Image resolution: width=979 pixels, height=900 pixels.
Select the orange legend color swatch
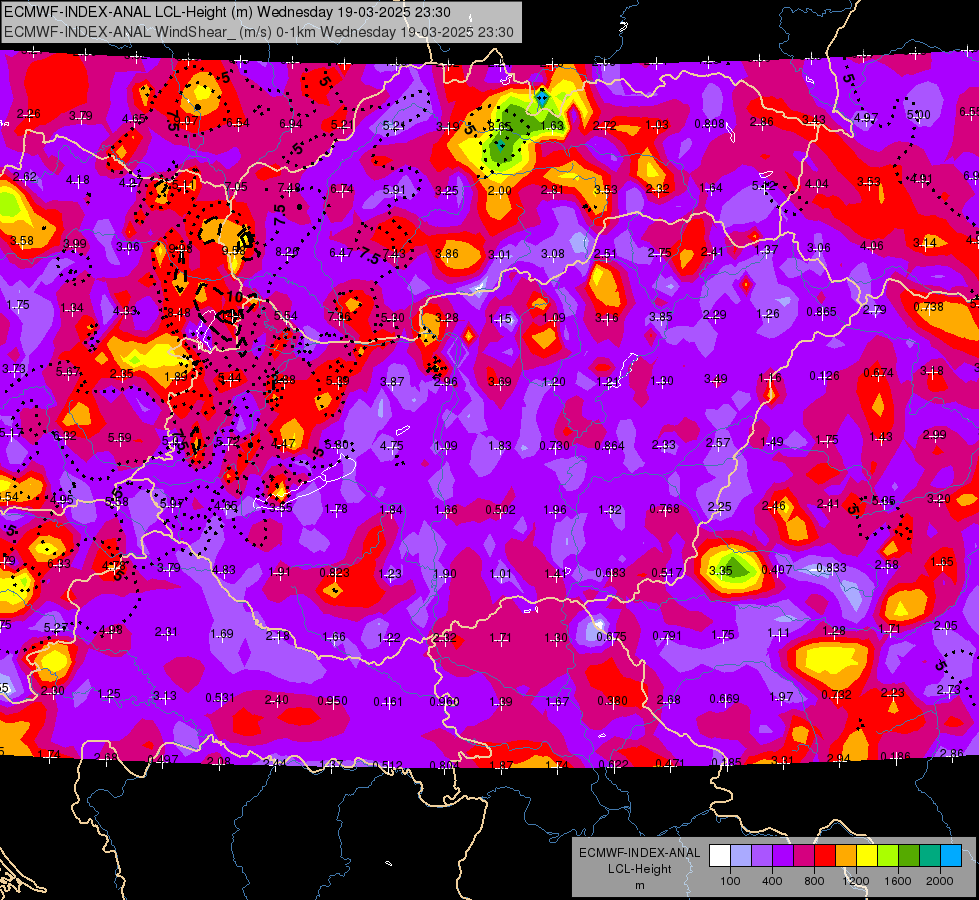(x=846, y=856)
